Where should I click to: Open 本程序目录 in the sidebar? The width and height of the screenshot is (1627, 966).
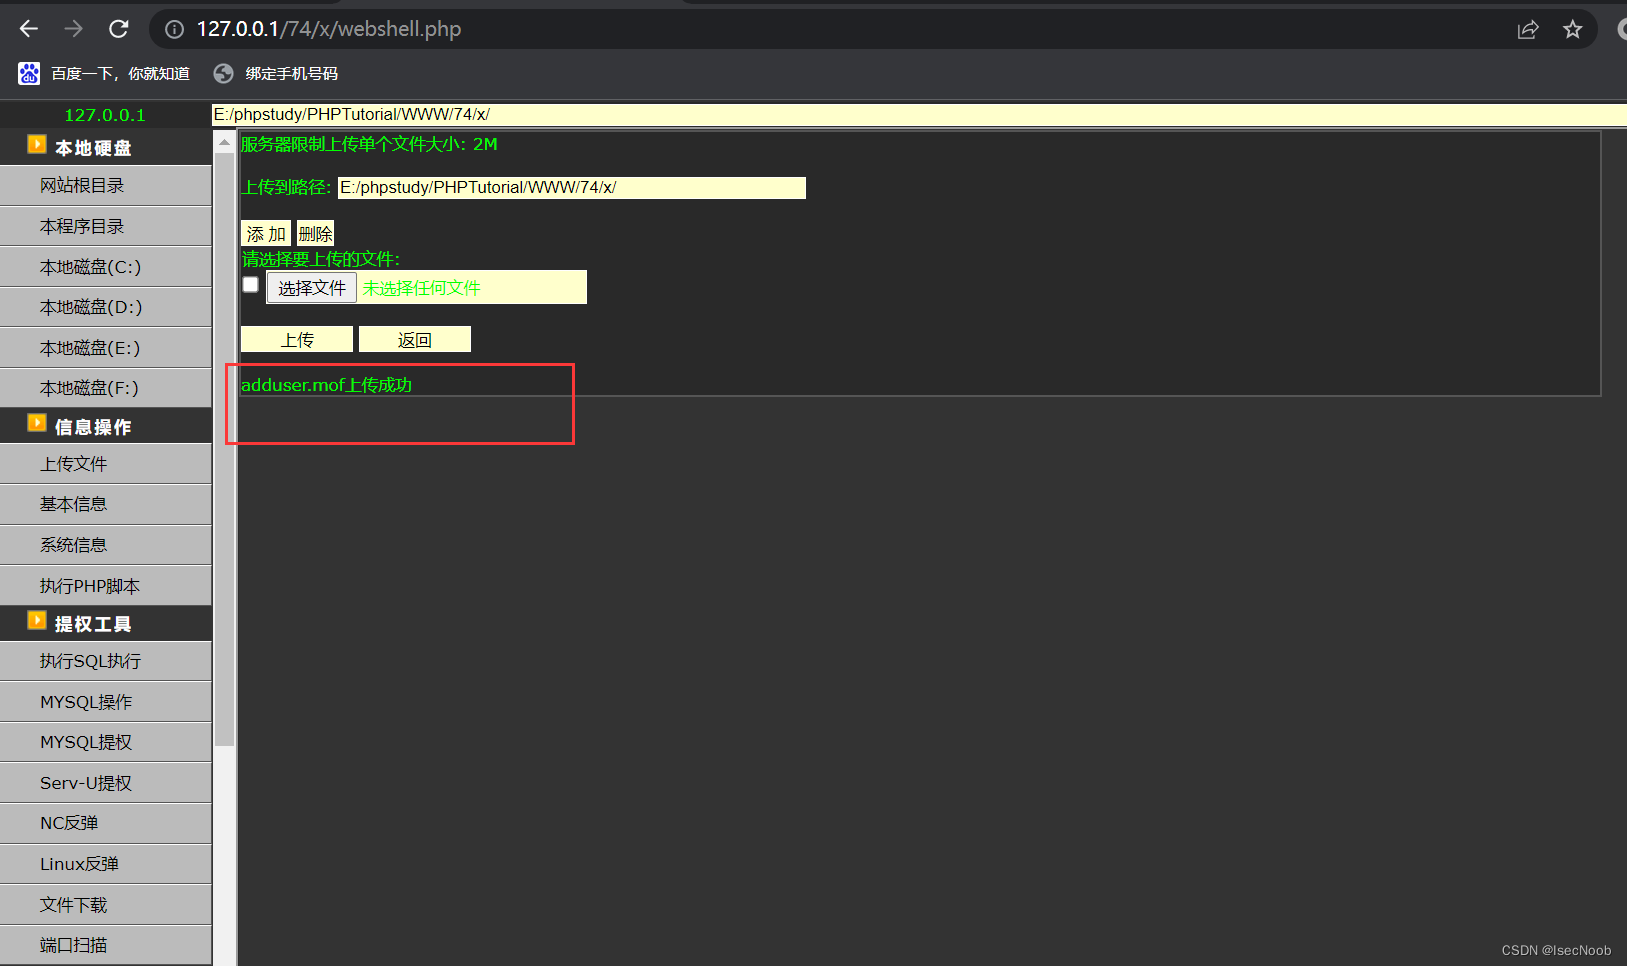(x=106, y=227)
